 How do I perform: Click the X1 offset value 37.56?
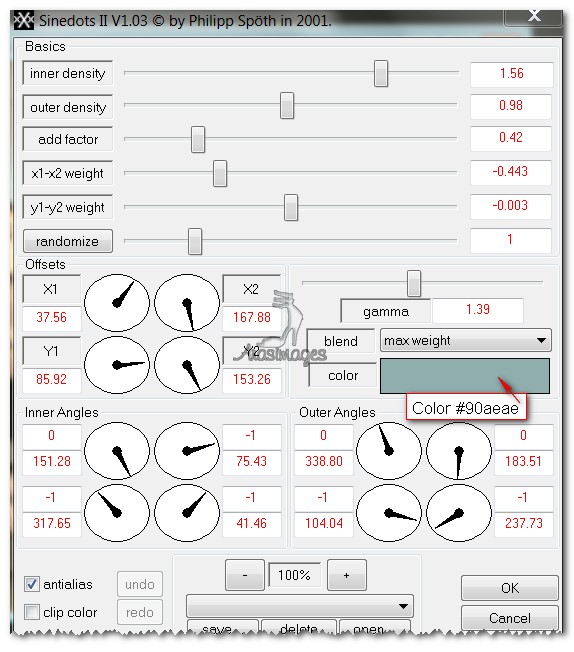click(x=52, y=318)
